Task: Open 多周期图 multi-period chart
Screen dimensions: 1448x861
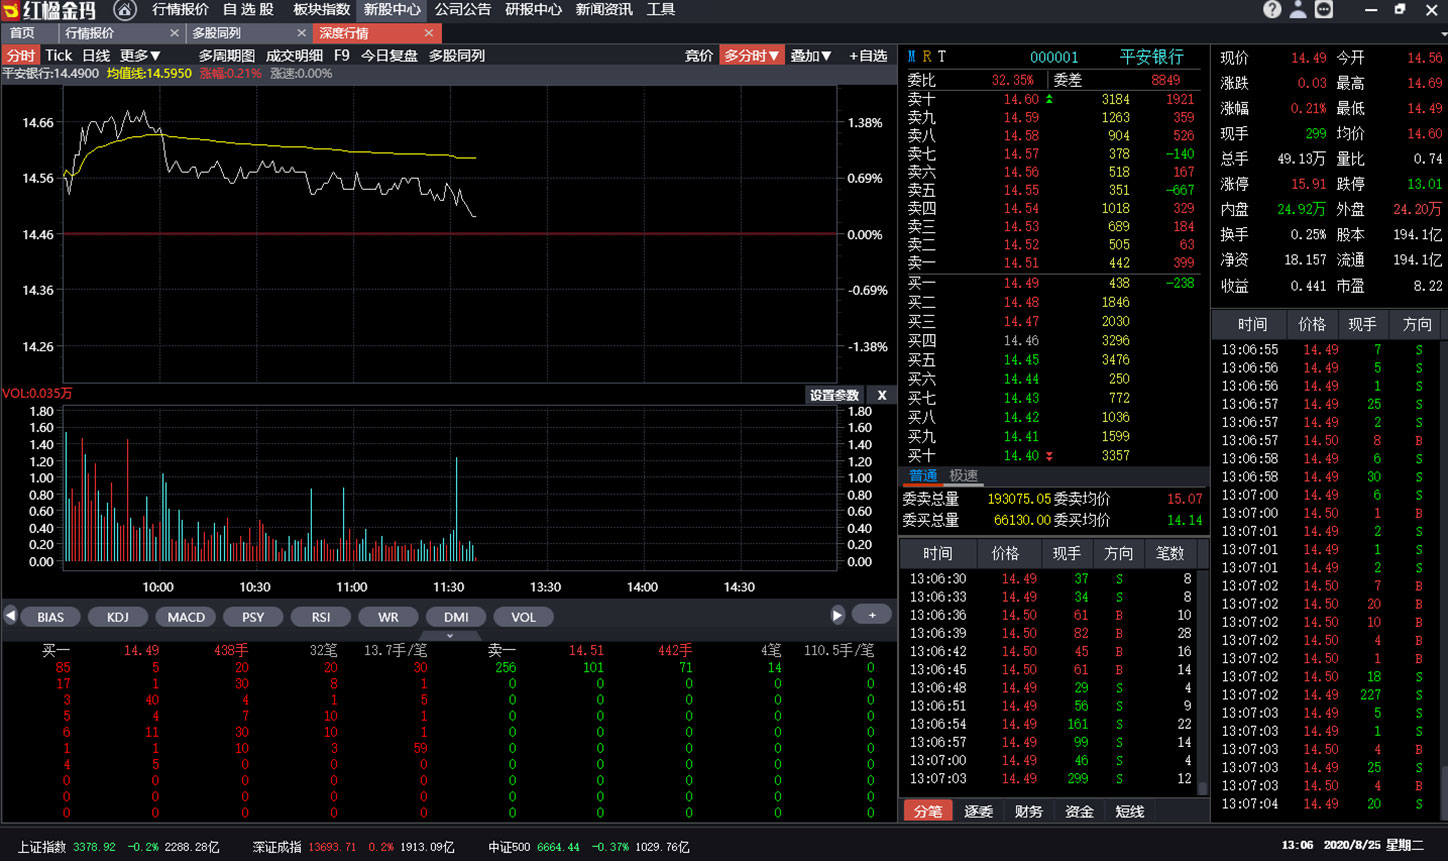Action: [227, 56]
